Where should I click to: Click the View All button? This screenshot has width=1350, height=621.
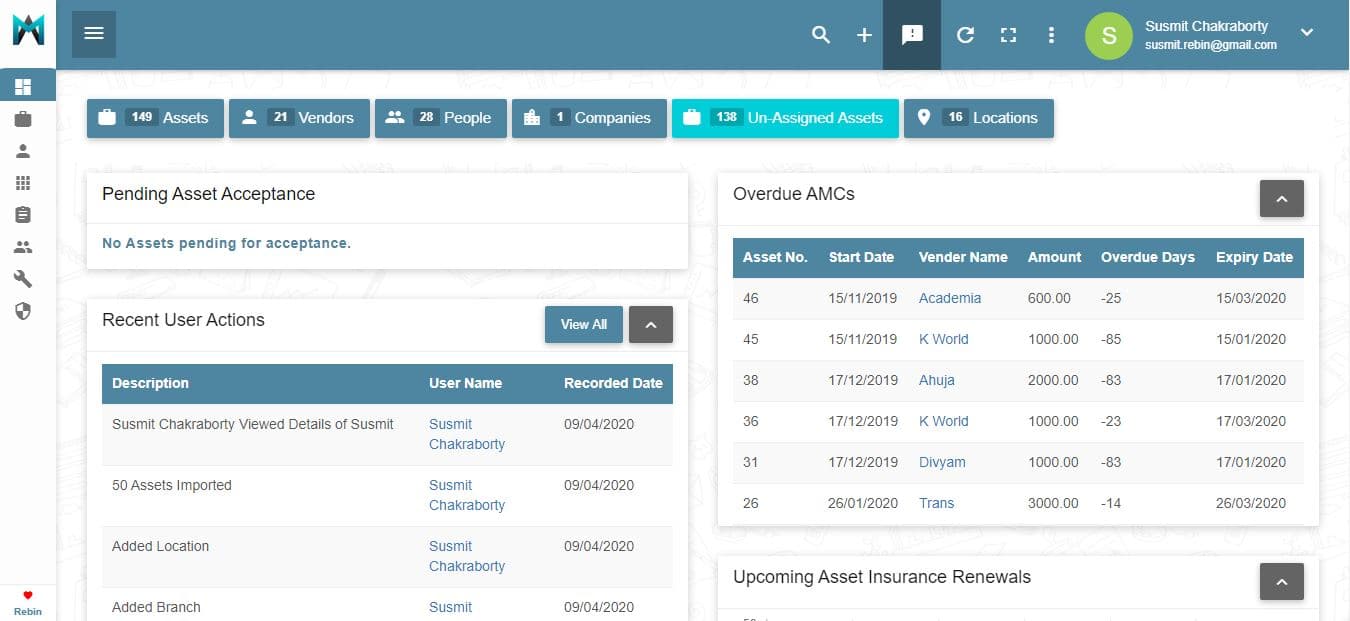pos(584,324)
